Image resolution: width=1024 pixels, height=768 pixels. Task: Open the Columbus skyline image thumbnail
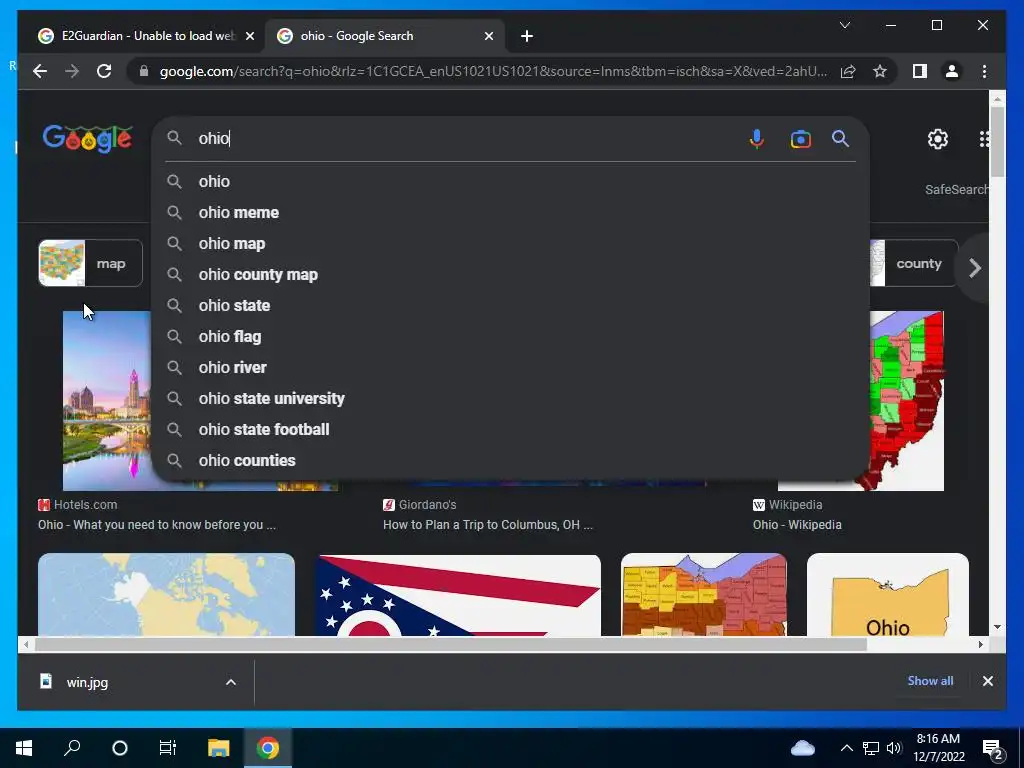tap(108, 400)
